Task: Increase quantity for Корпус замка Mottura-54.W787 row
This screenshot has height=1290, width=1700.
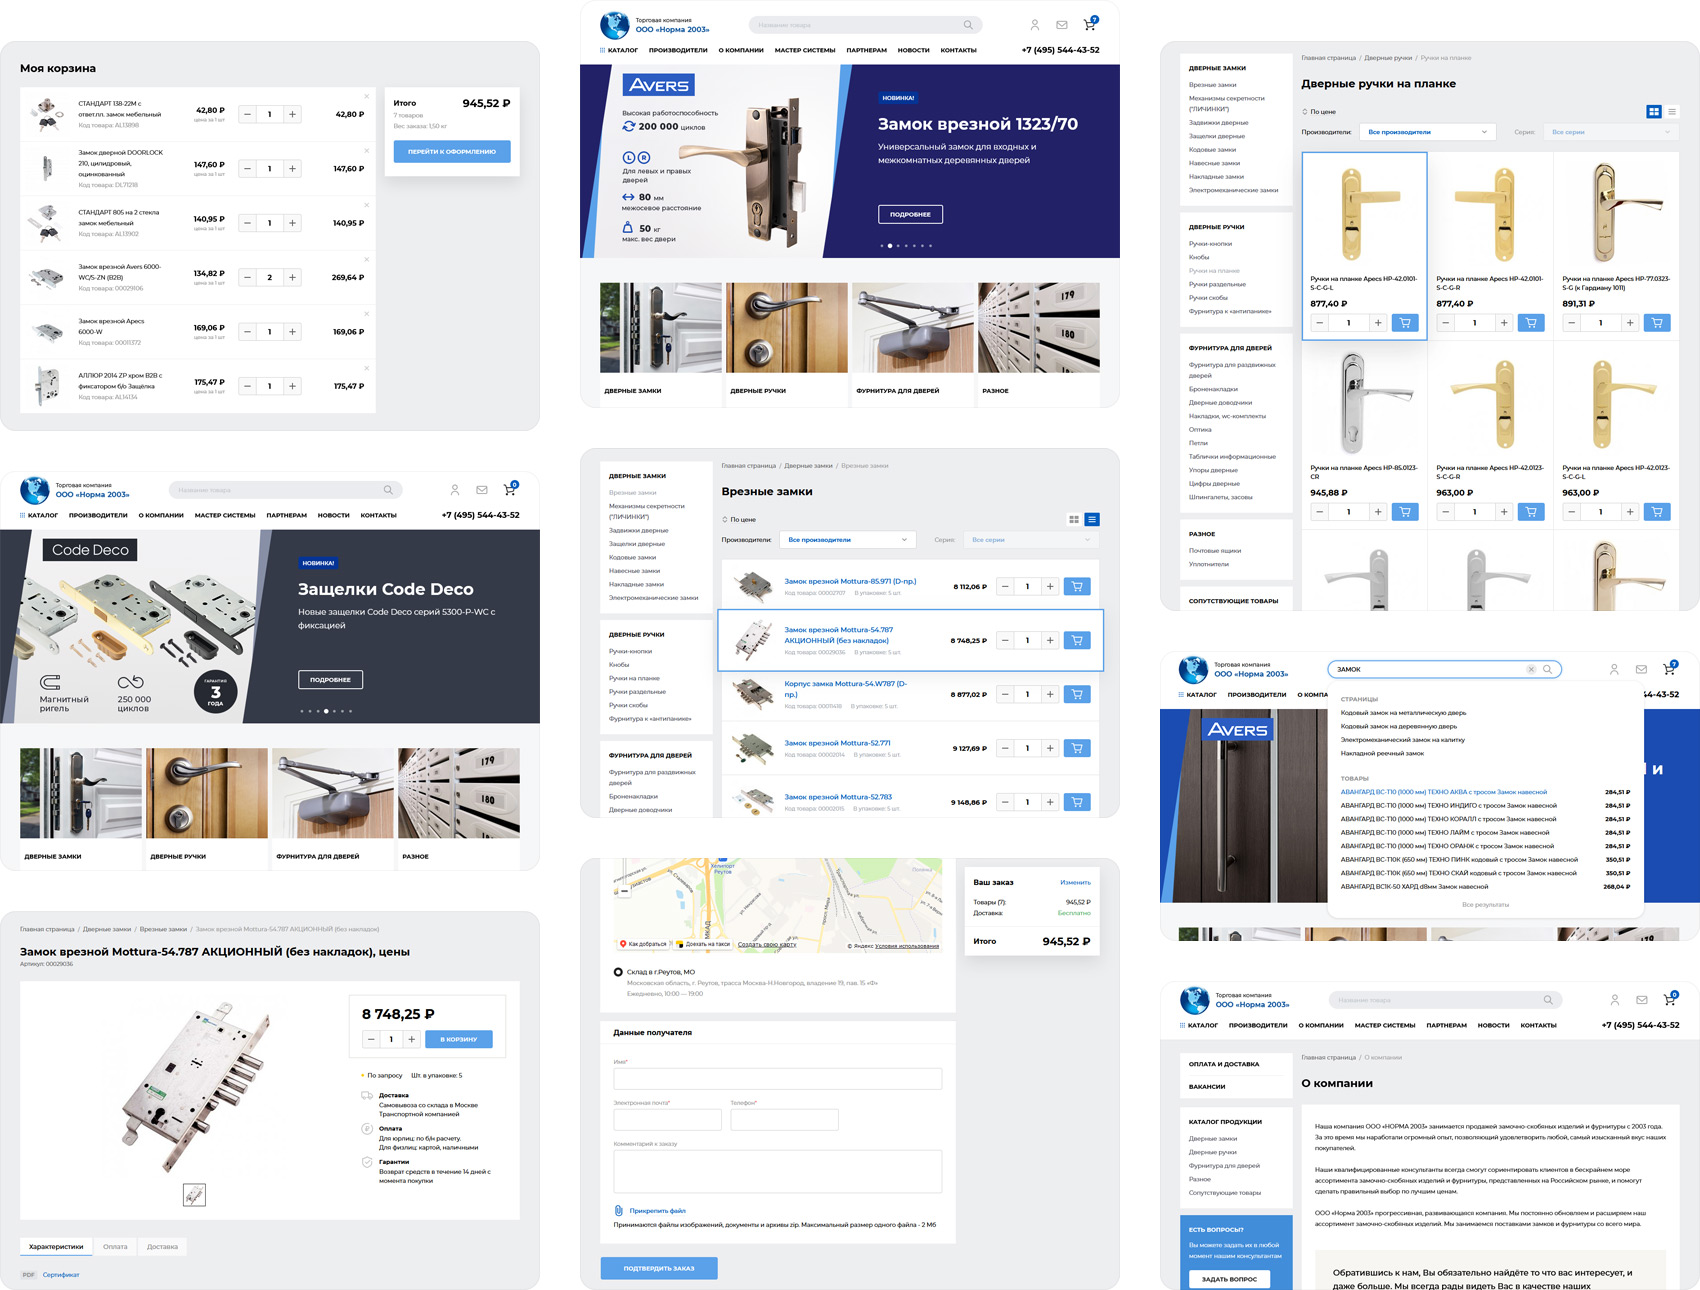Action: pyautogui.click(x=1050, y=694)
